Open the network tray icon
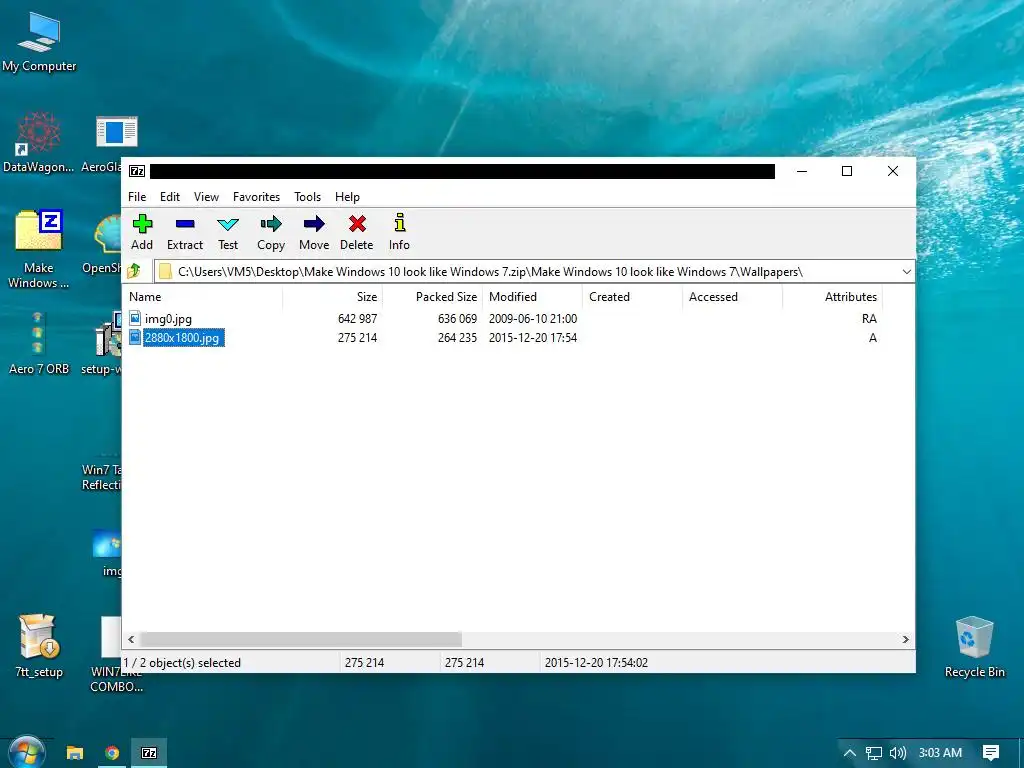Viewport: 1024px width, 768px height. point(874,753)
